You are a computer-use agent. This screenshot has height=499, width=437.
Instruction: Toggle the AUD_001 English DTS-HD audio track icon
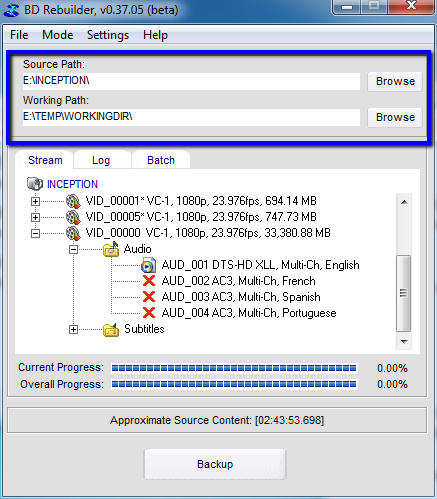[148, 265]
